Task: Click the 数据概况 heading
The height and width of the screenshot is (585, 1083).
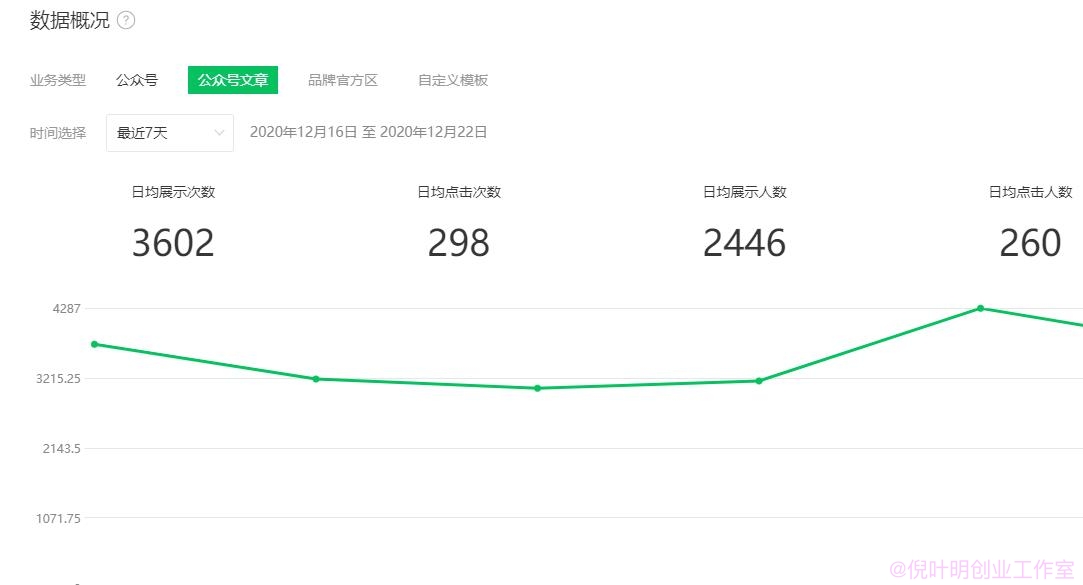Action: 70,21
